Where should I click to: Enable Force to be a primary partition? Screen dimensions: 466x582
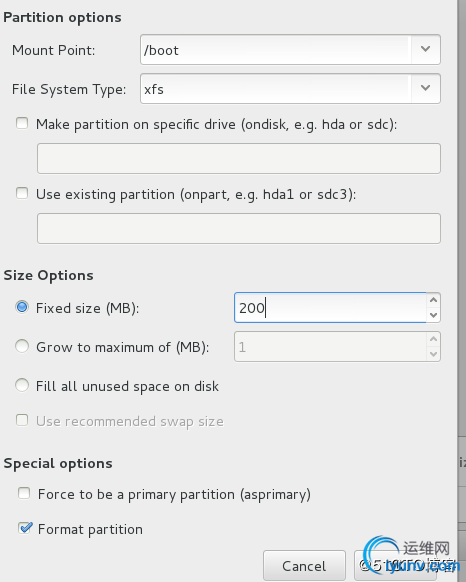[x=24, y=494]
